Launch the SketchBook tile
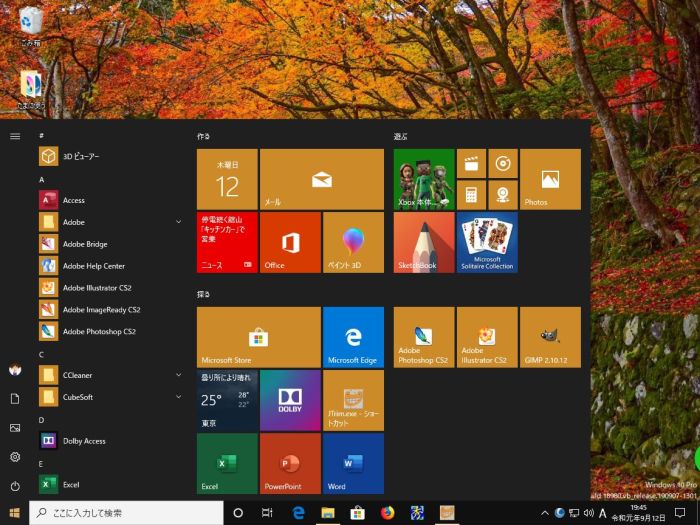700x525 pixels. coord(424,242)
